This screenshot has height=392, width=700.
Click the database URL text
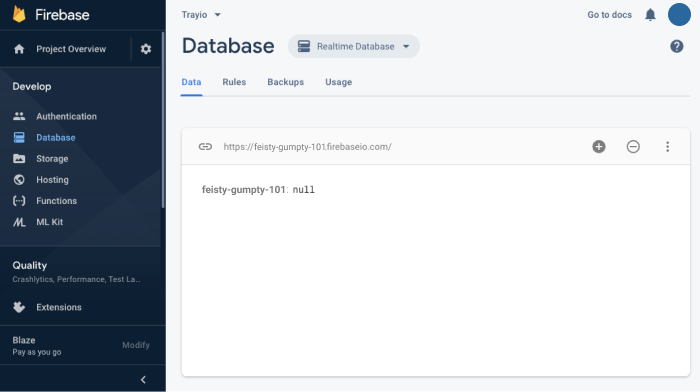pos(308,147)
